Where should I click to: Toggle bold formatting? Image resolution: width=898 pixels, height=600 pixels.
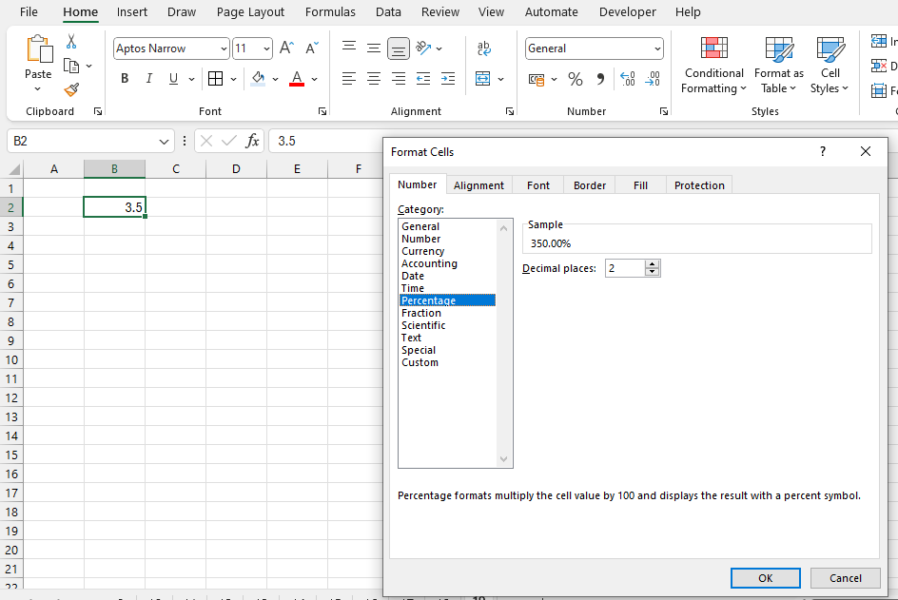pos(124,78)
